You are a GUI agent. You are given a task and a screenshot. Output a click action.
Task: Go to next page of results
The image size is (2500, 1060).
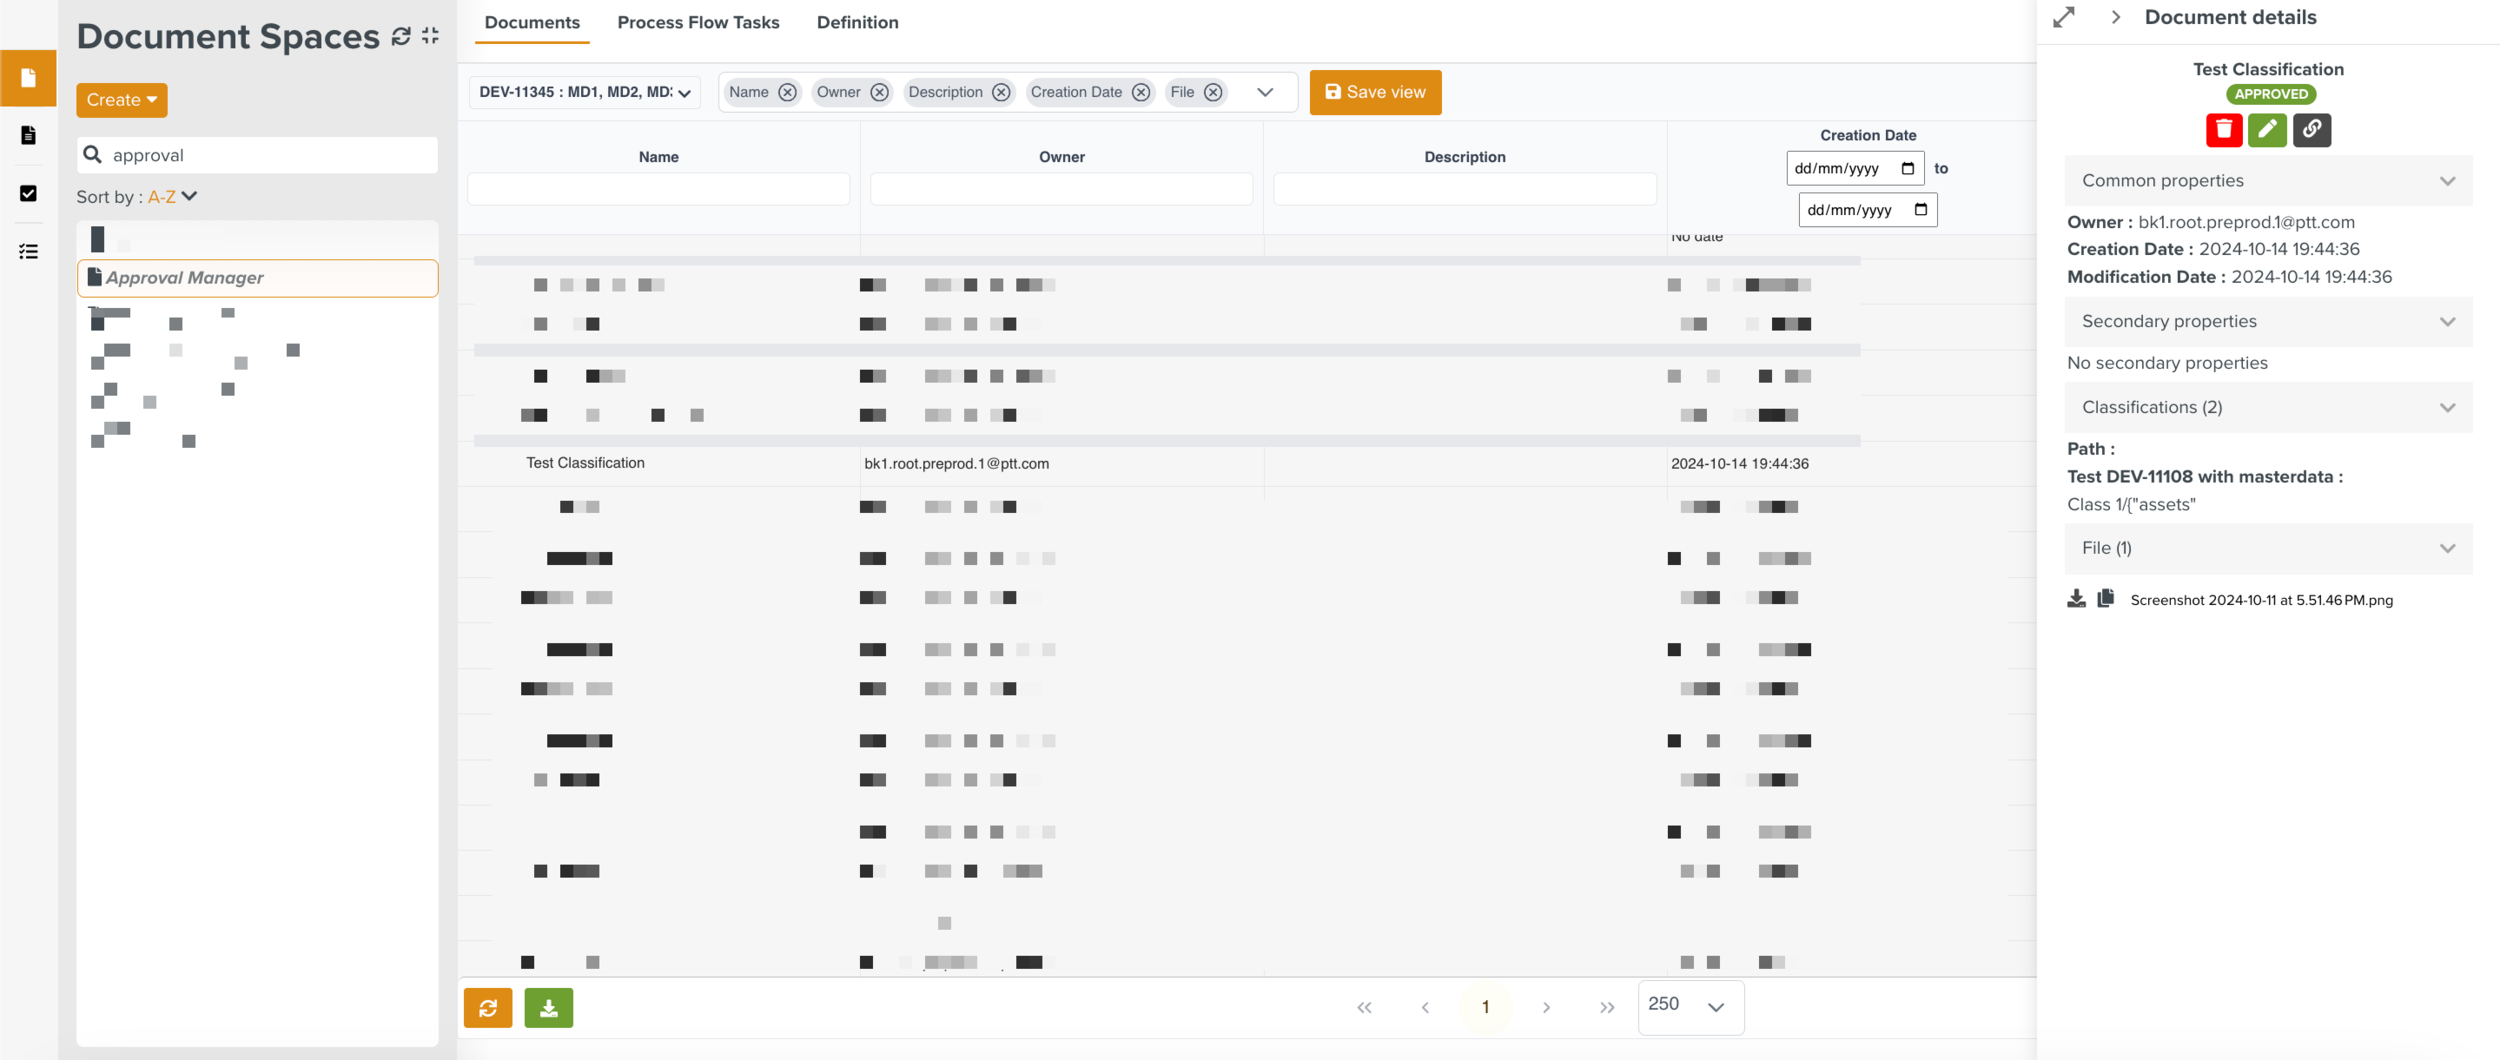(1546, 1008)
